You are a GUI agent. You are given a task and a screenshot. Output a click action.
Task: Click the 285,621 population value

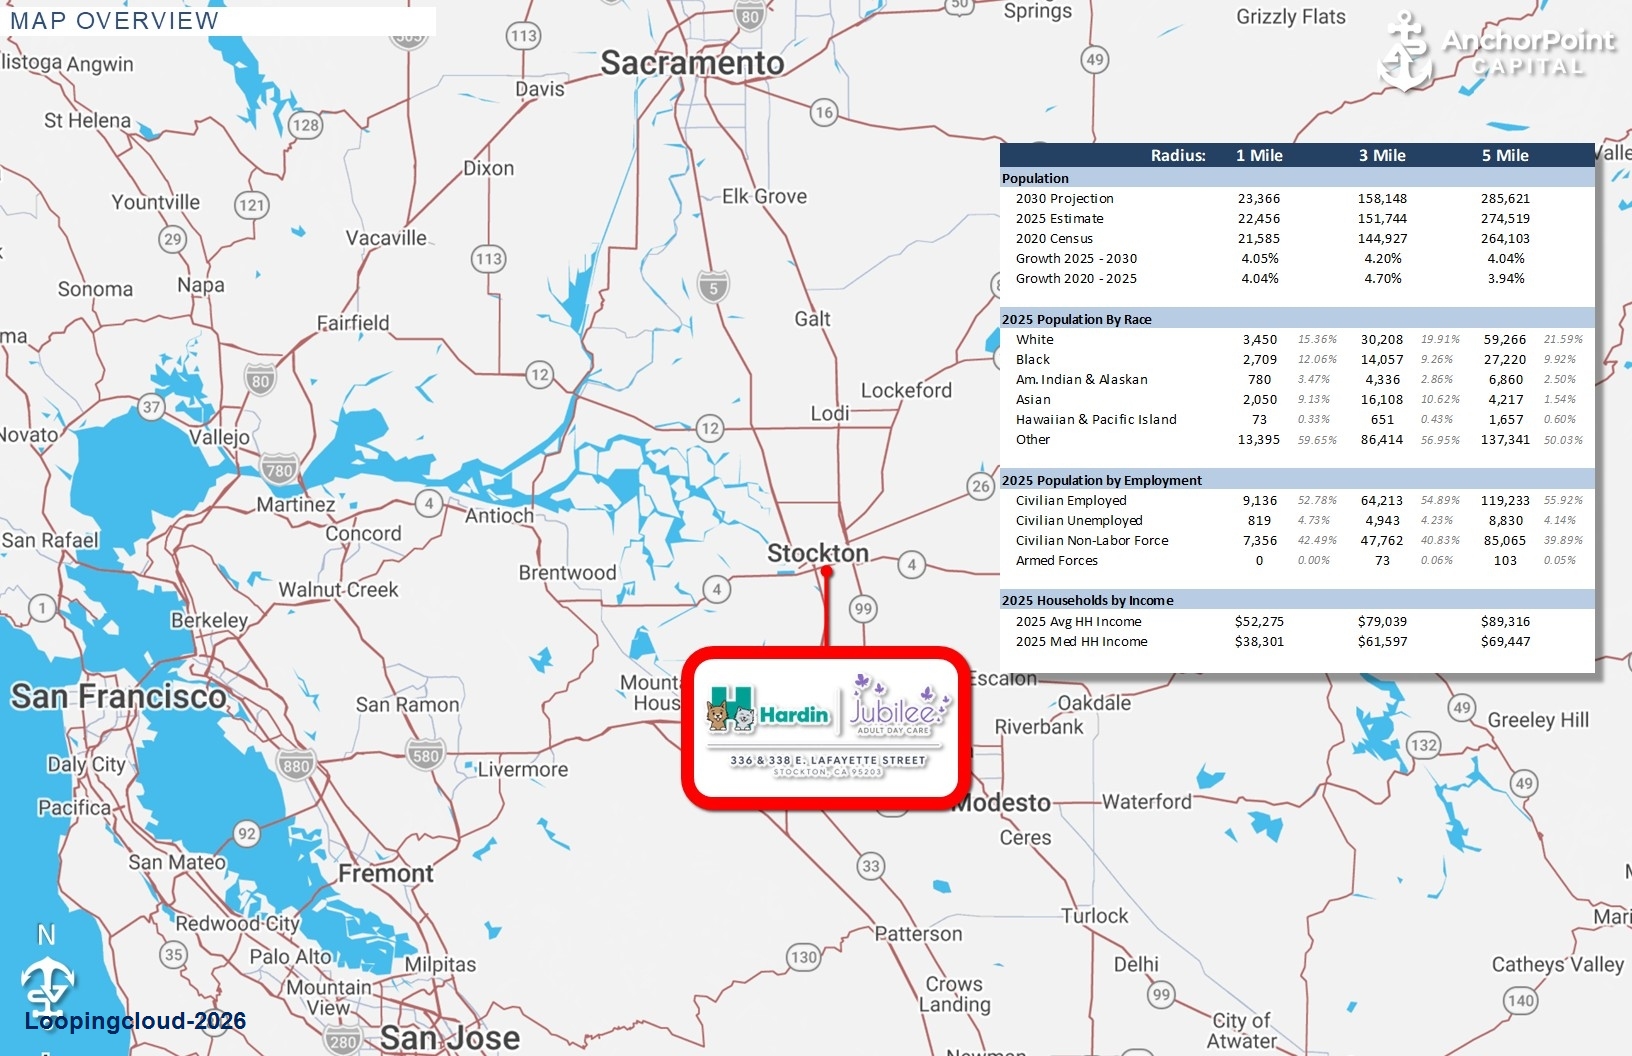[x=1505, y=198]
